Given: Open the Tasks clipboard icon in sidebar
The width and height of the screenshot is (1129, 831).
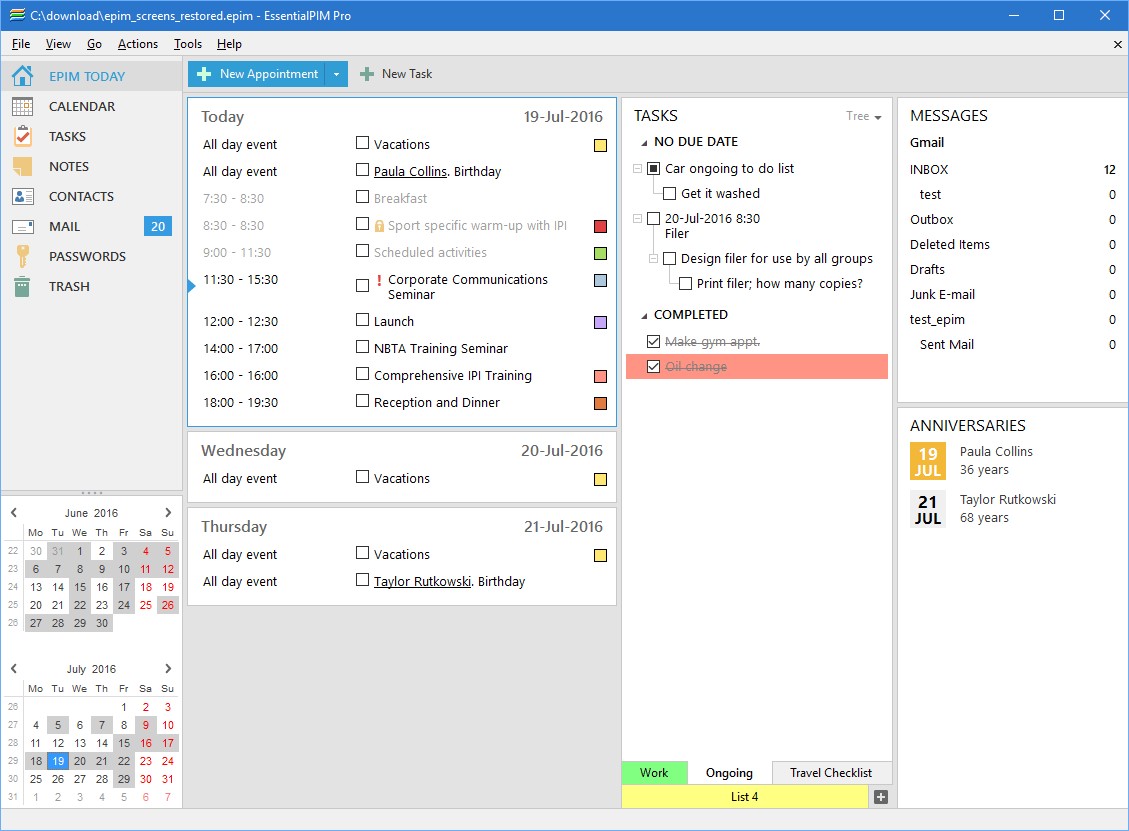Looking at the screenshot, I should [22, 137].
